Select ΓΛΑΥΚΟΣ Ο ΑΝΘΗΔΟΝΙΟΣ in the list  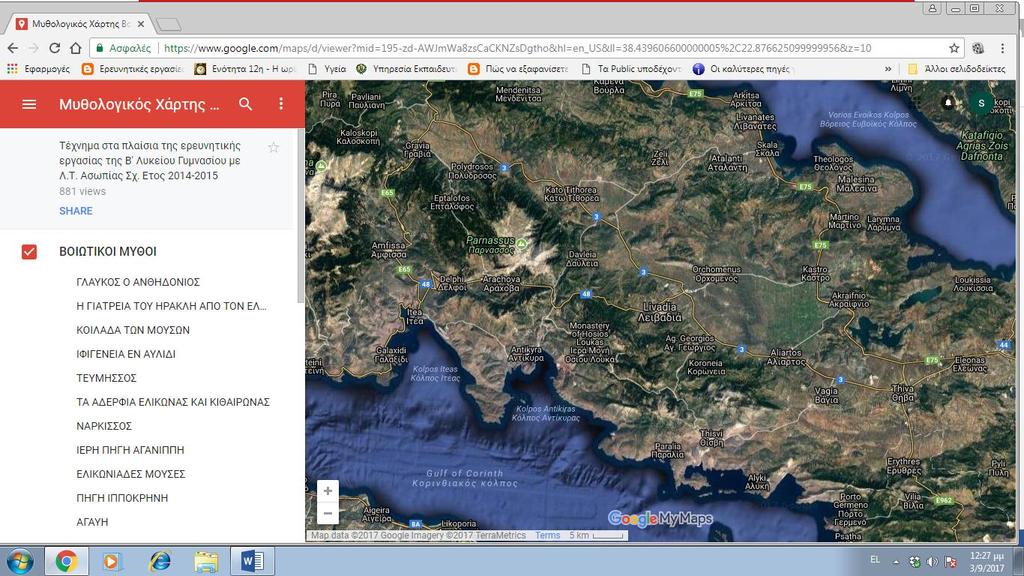[138, 282]
